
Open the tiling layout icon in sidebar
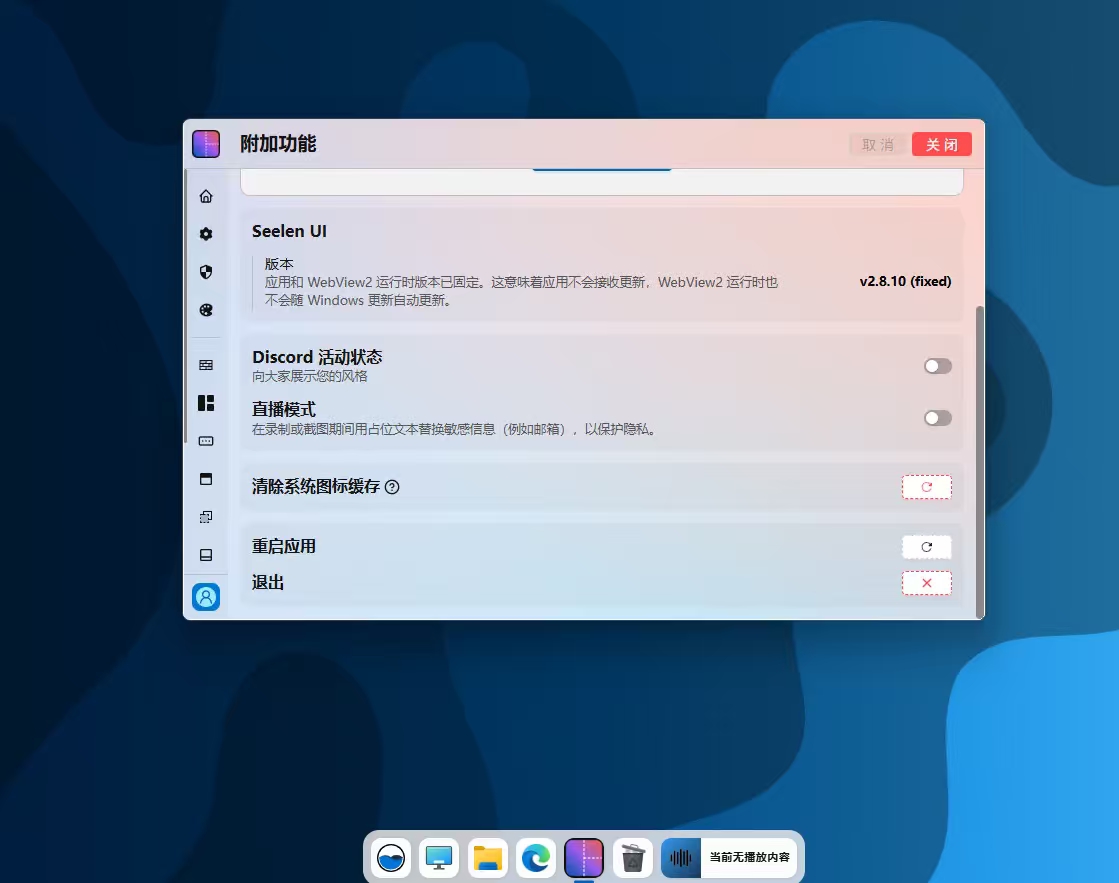206,403
